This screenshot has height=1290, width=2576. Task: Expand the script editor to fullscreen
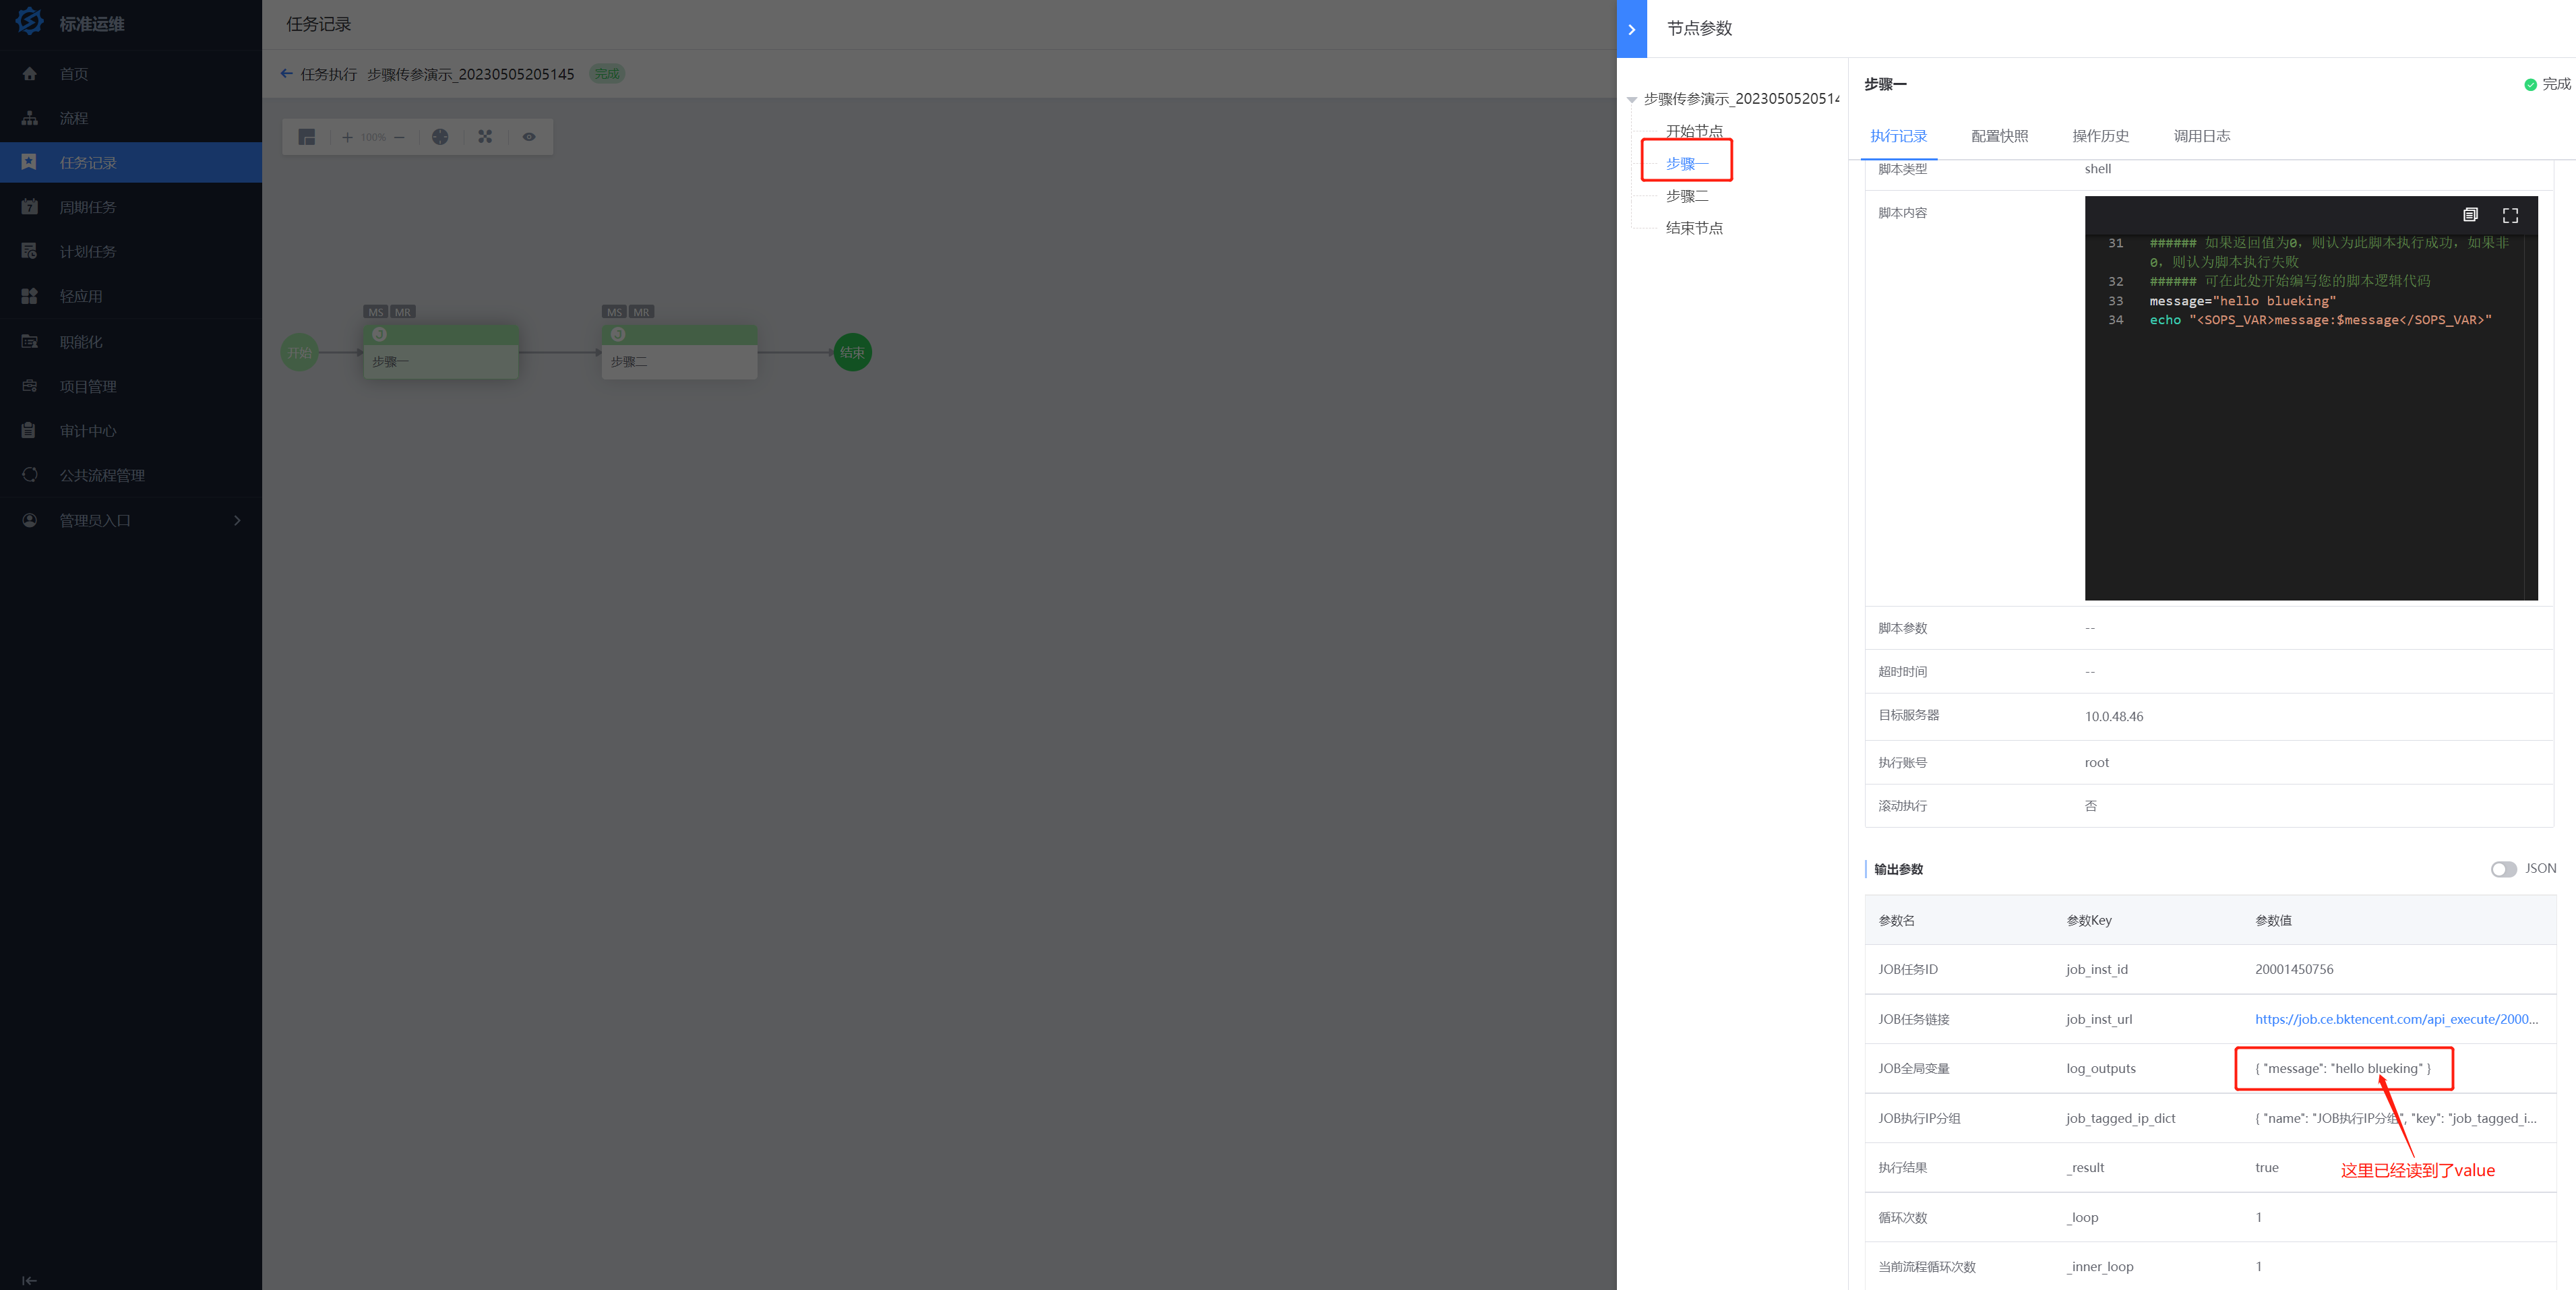click(2510, 215)
